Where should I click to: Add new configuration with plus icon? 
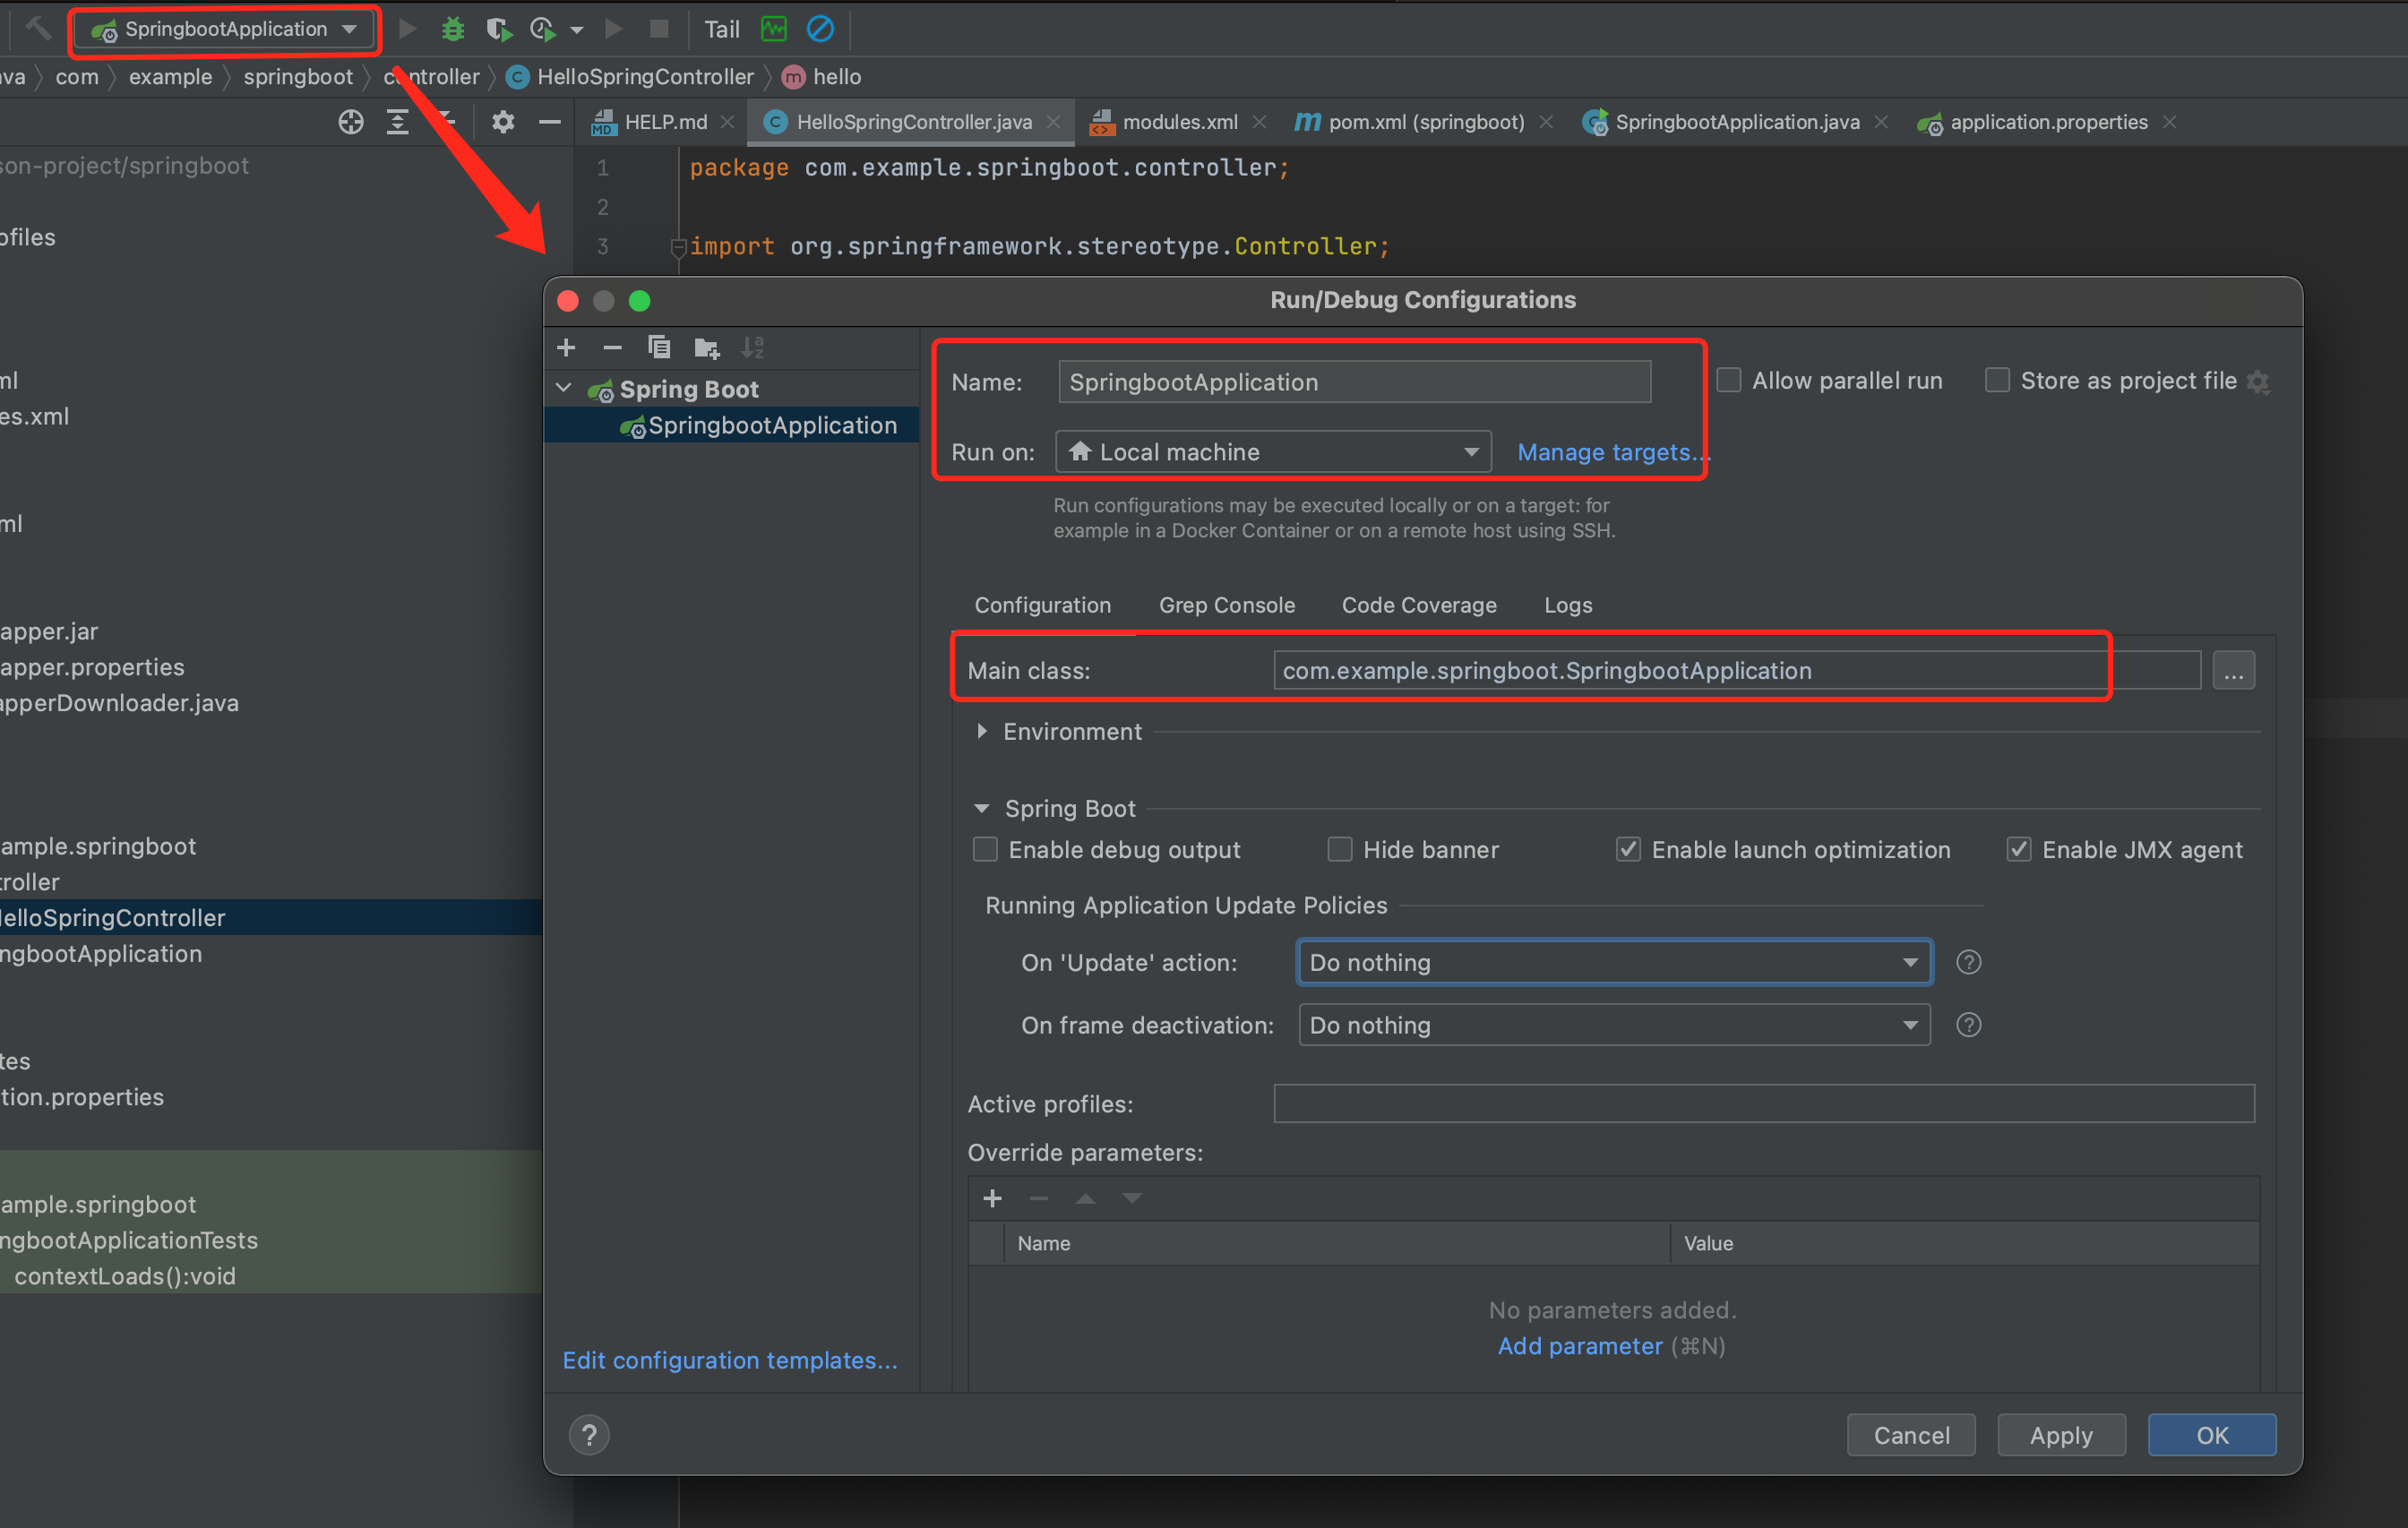click(x=566, y=348)
